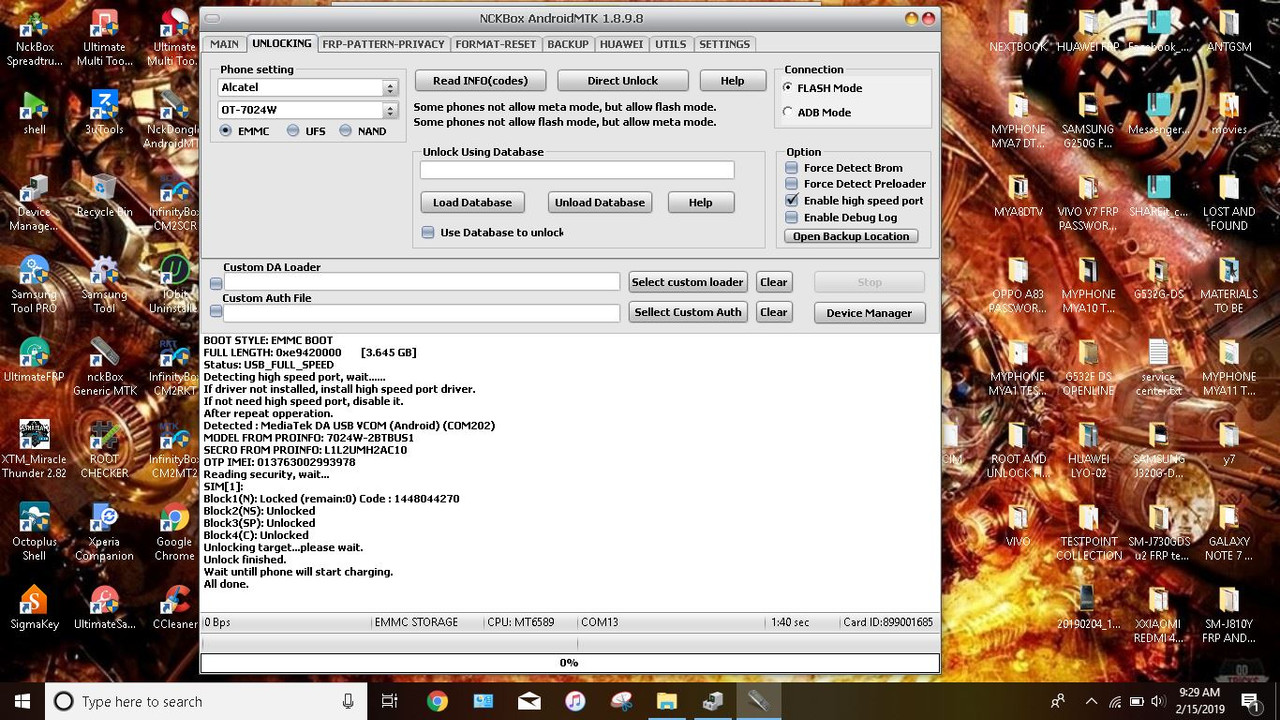Click the Direct Unlock button
This screenshot has height=720, width=1280.
tap(623, 81)
